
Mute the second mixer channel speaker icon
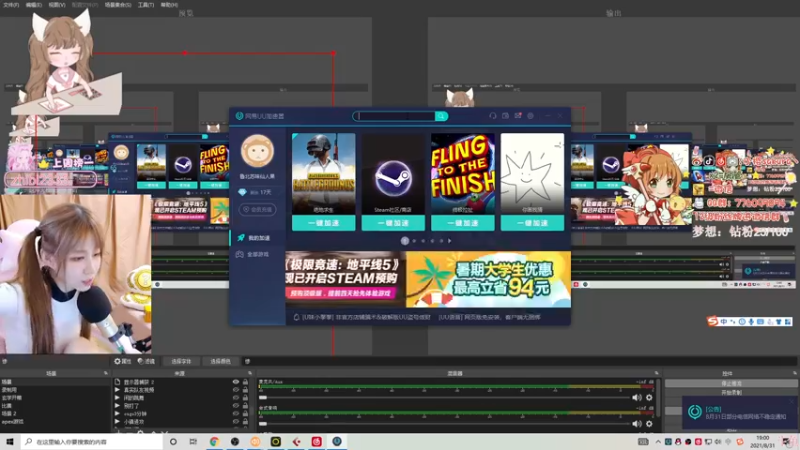pos(636,423)
